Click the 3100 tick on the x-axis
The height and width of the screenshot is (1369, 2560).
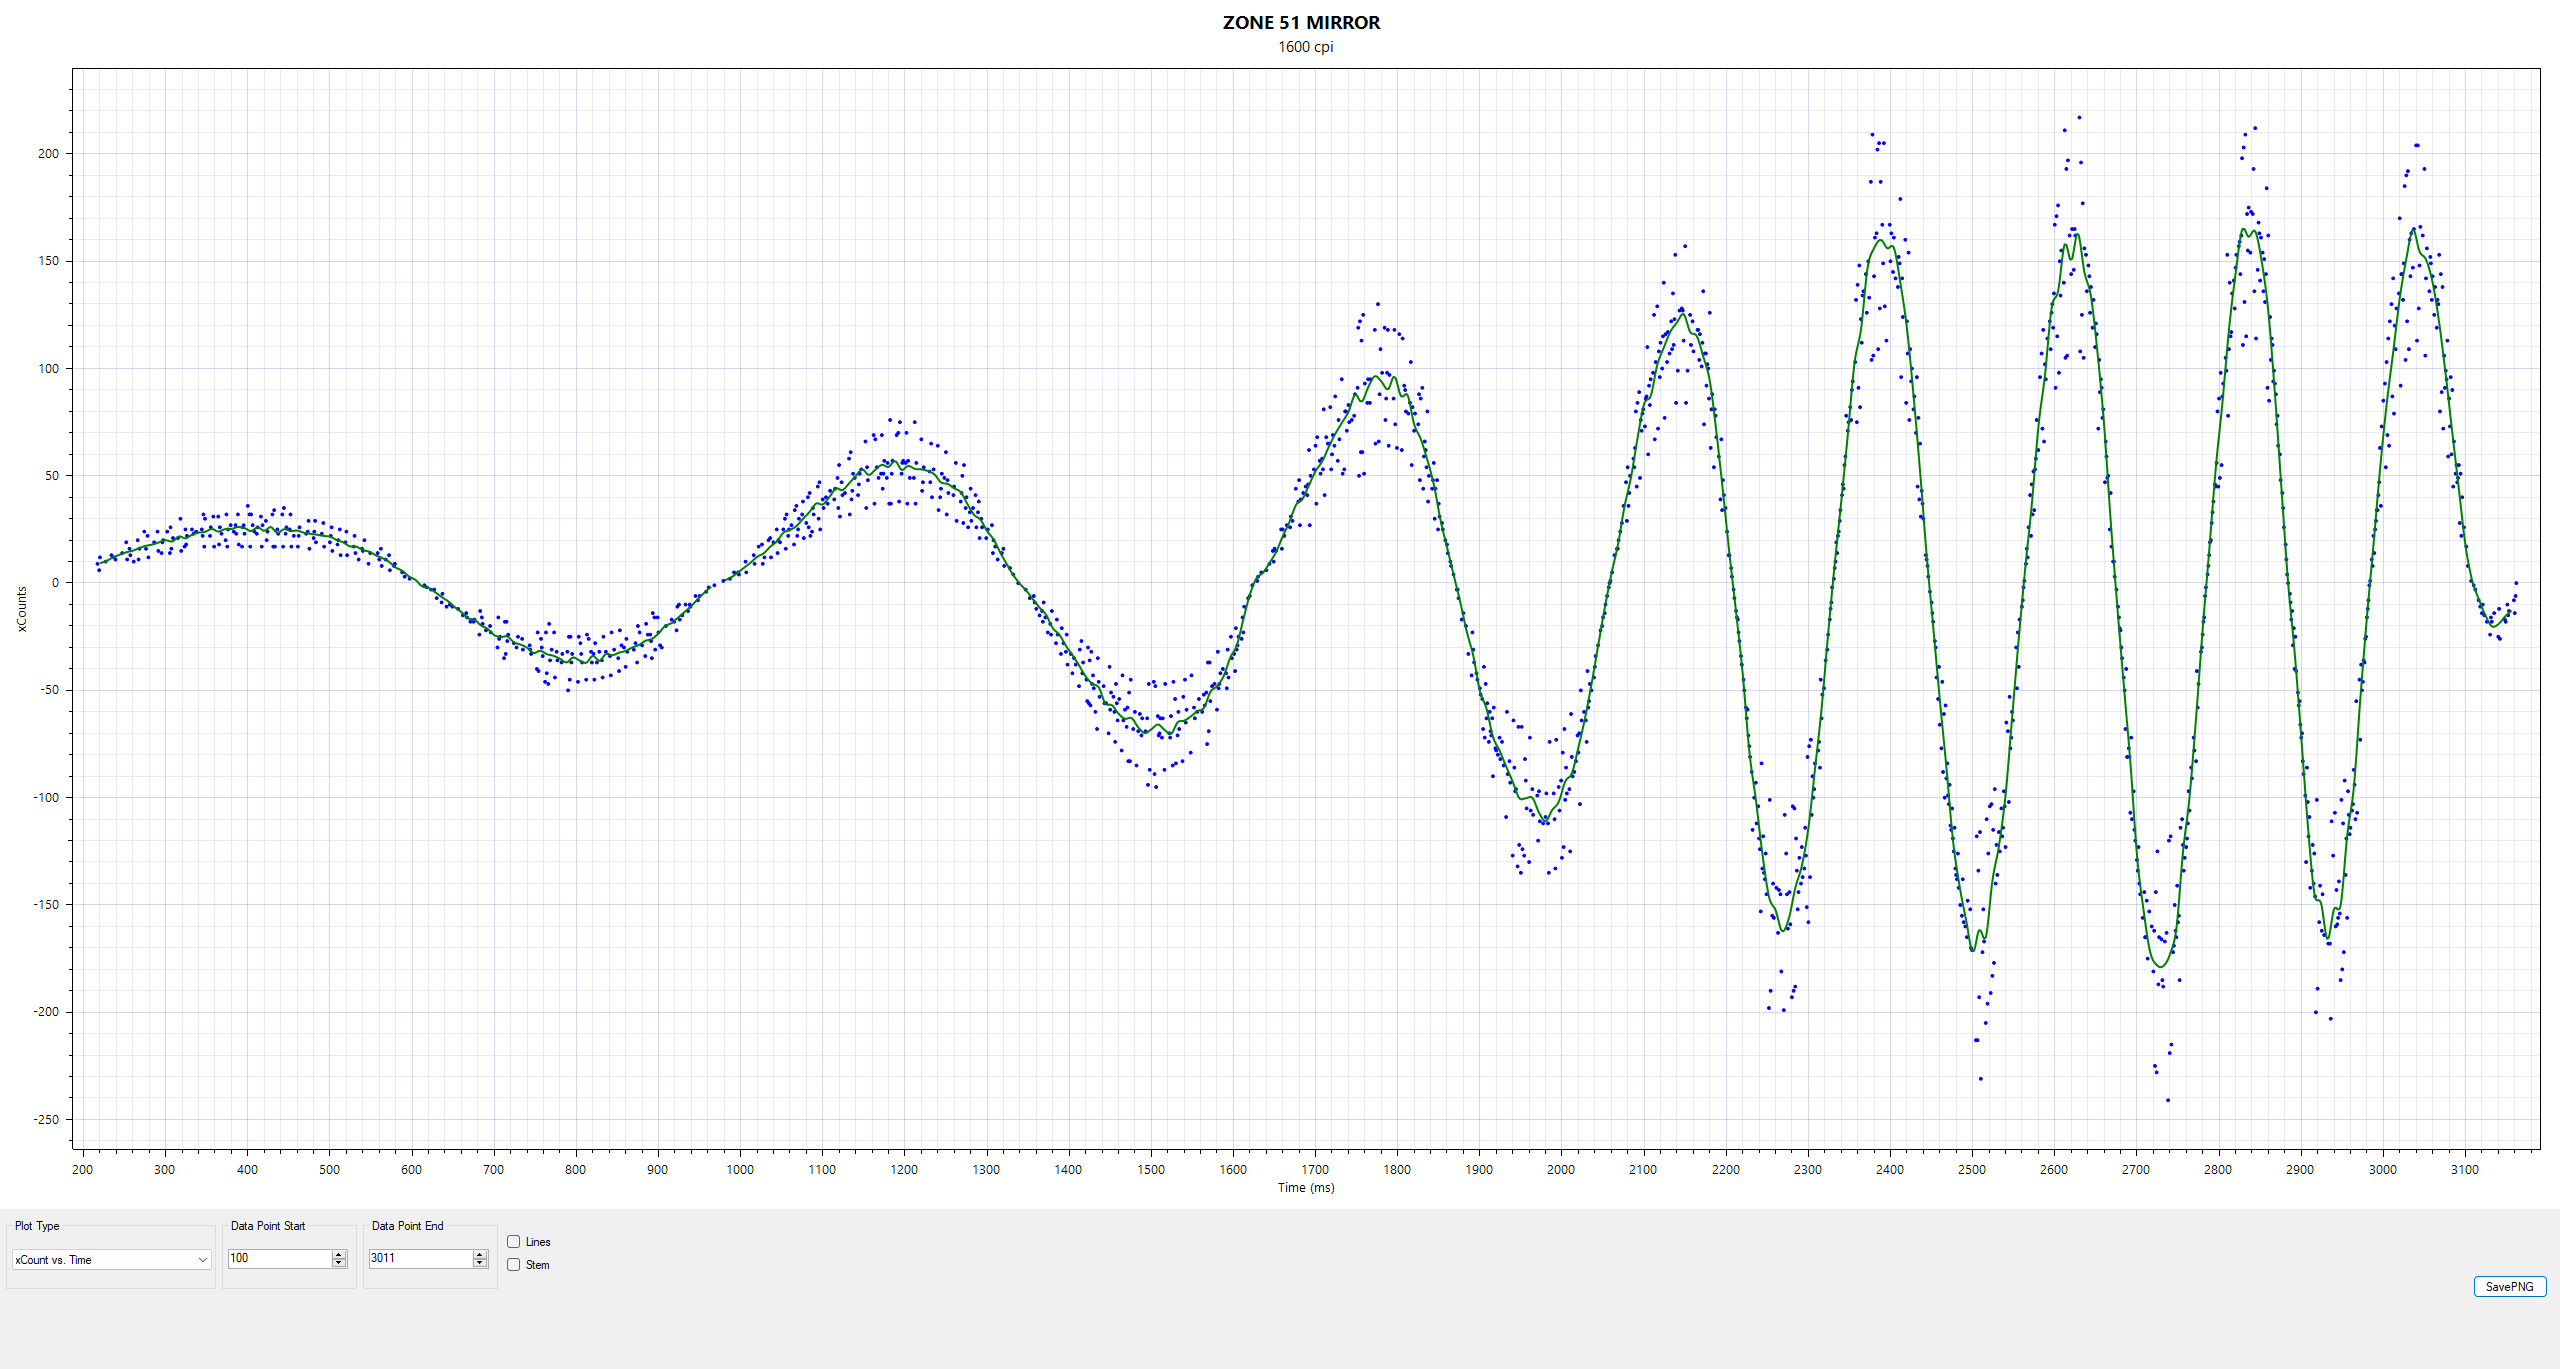coord(2464,1169)
